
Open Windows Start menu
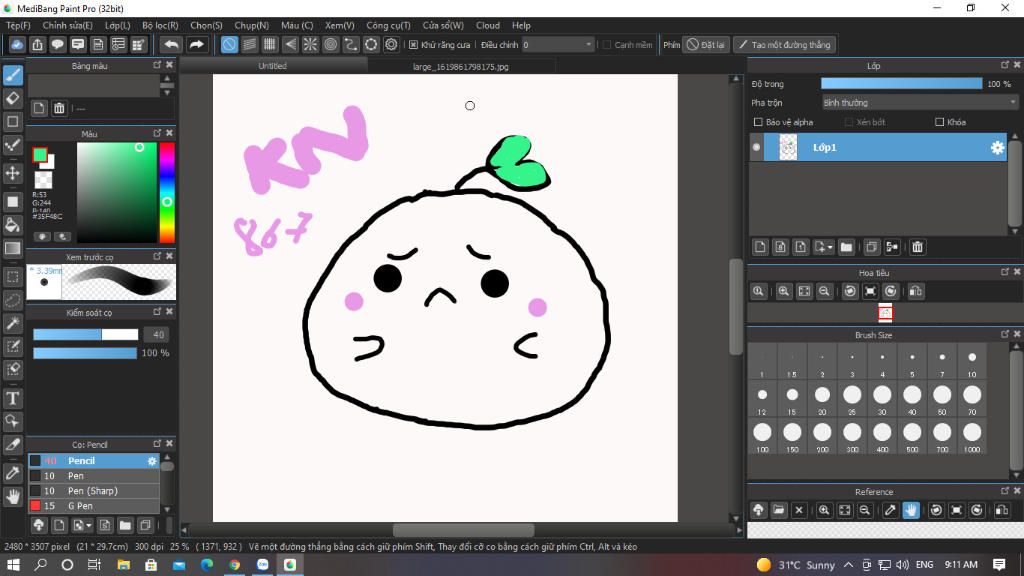(13, 565)
